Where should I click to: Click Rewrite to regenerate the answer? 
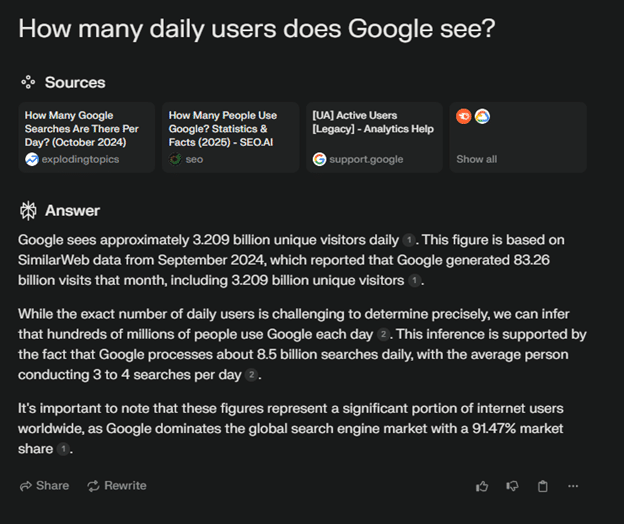tap(116, 486)
